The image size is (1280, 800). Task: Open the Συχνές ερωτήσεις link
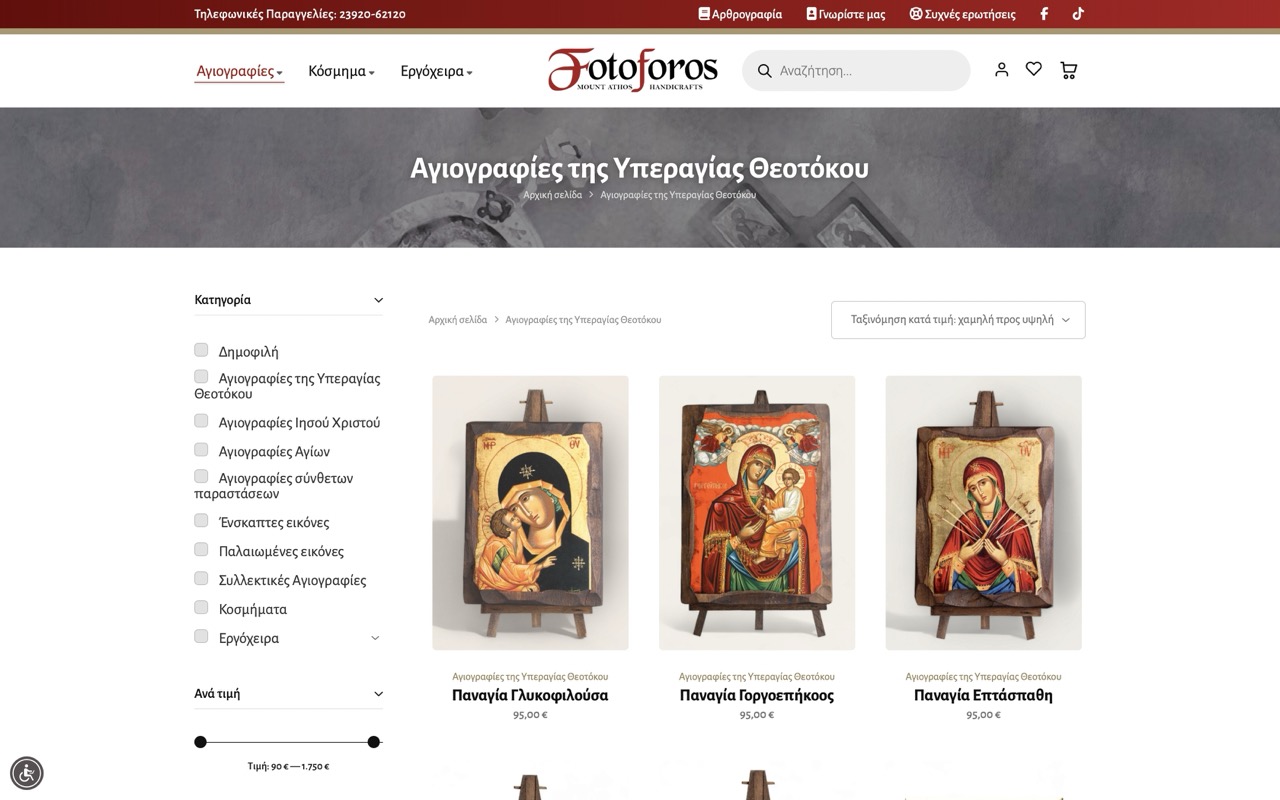pos(962,14)
